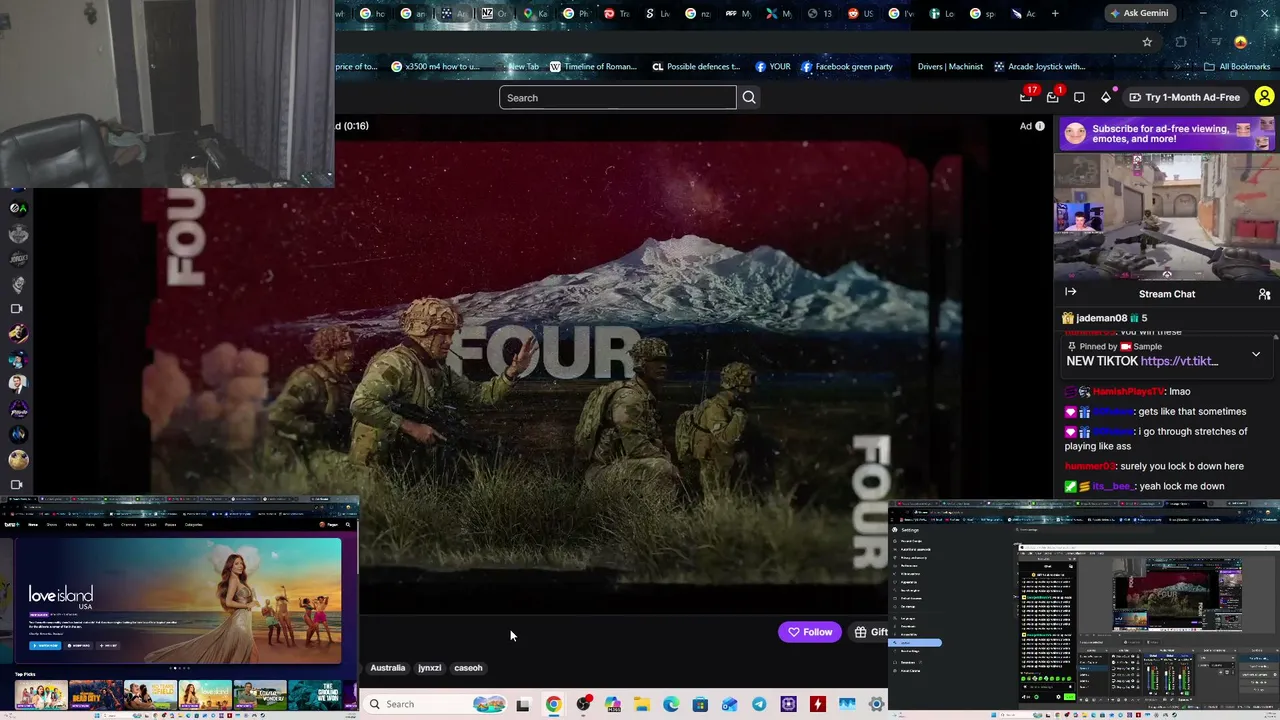Open Telegram from the taskbar
The height and width of the screenshot is (720, 1280).
759,704
